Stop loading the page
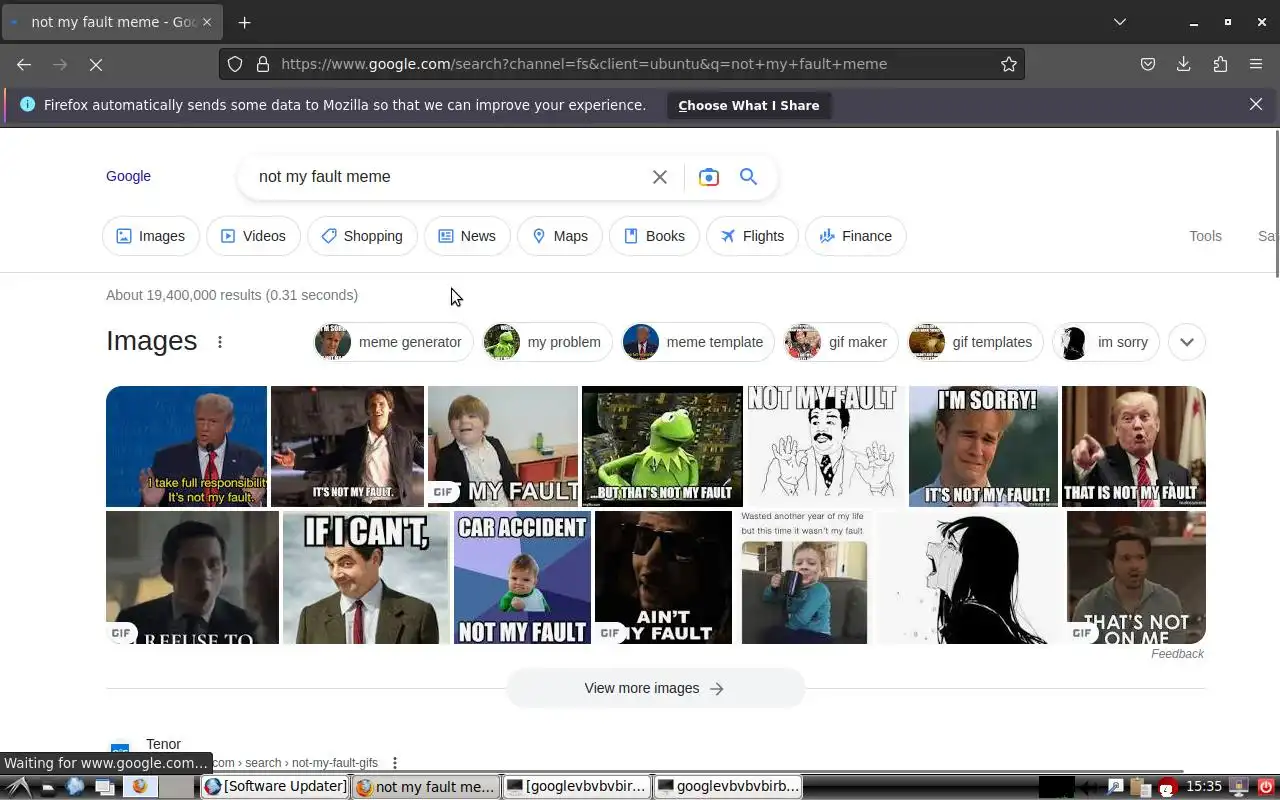 pos(96,64)
